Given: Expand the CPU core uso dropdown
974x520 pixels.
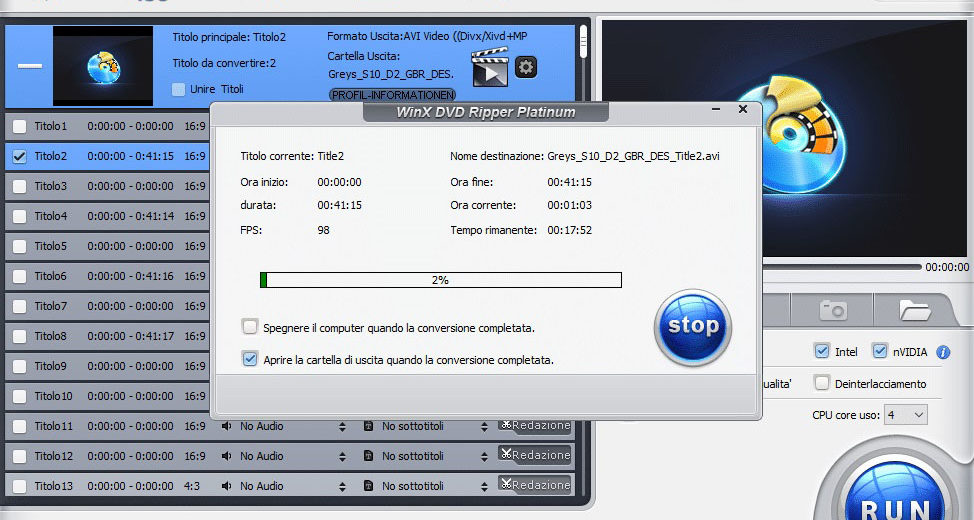Looking at the screenshot, I should point(904,414).
